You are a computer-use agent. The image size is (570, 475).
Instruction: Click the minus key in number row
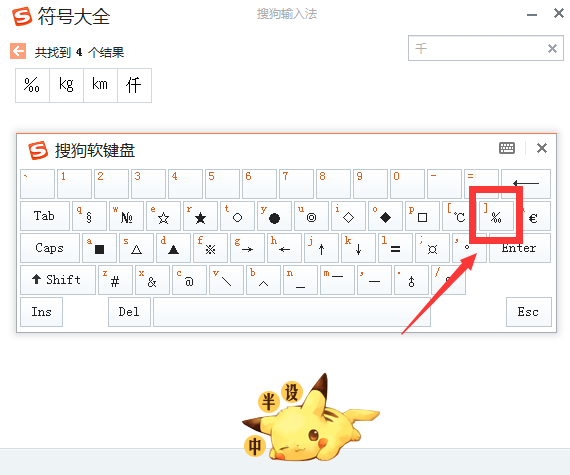click(x=445, y=184)
